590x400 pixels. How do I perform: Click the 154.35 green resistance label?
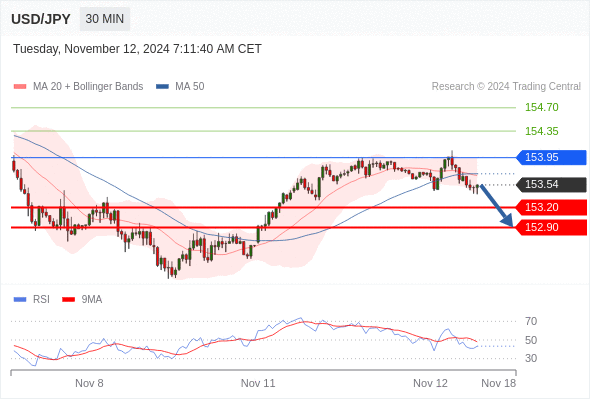[x=541, y=131]
